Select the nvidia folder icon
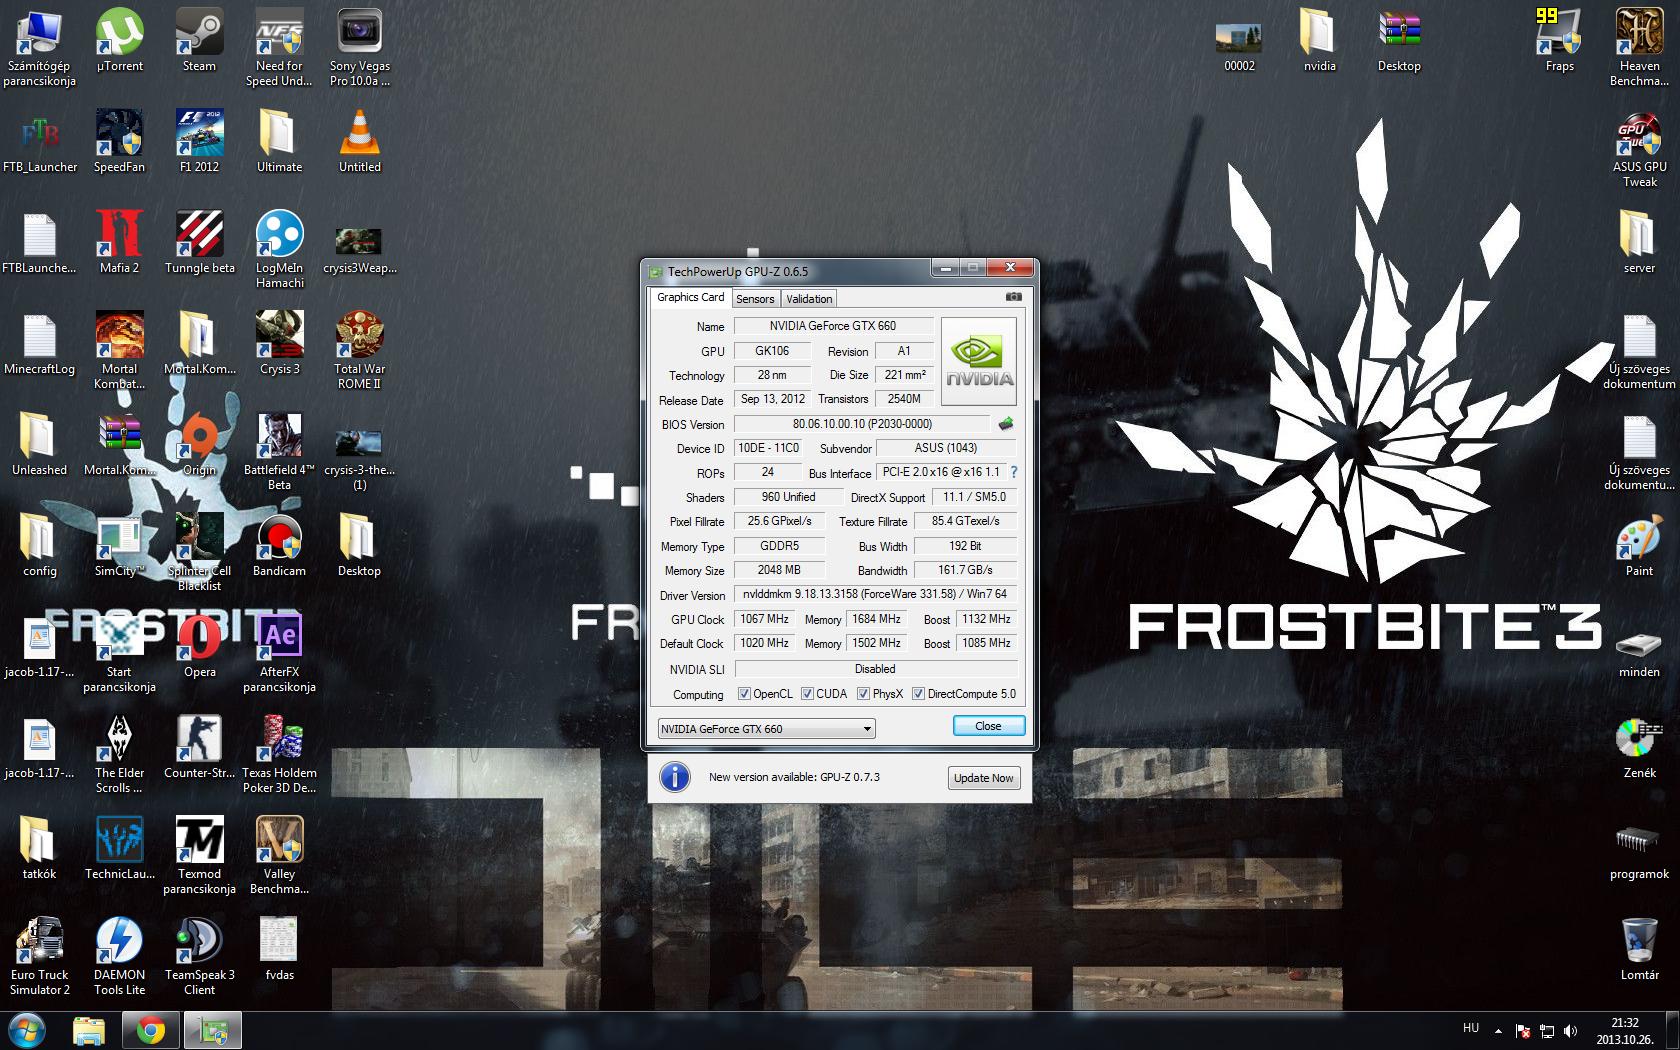The image size is (1680, 1050). 1319,41
